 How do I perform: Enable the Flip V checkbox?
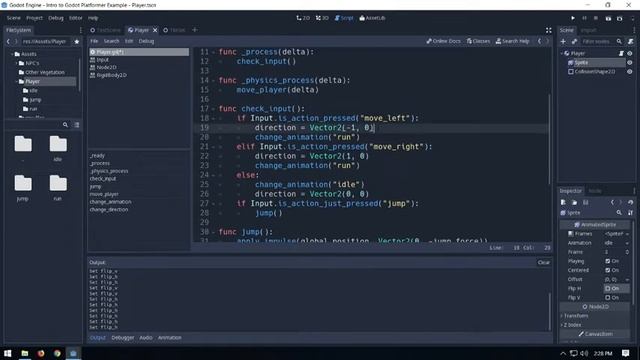[x=608, y=298]
